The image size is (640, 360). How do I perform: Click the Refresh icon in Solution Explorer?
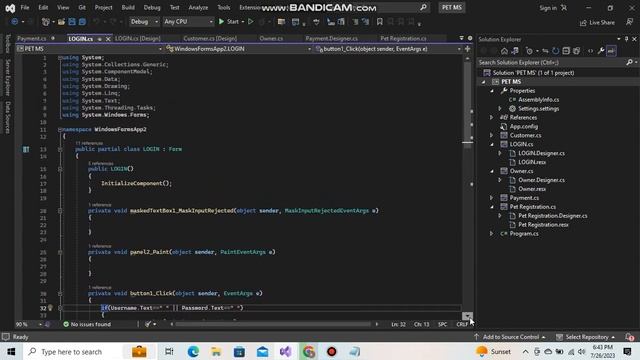point(555,51)
